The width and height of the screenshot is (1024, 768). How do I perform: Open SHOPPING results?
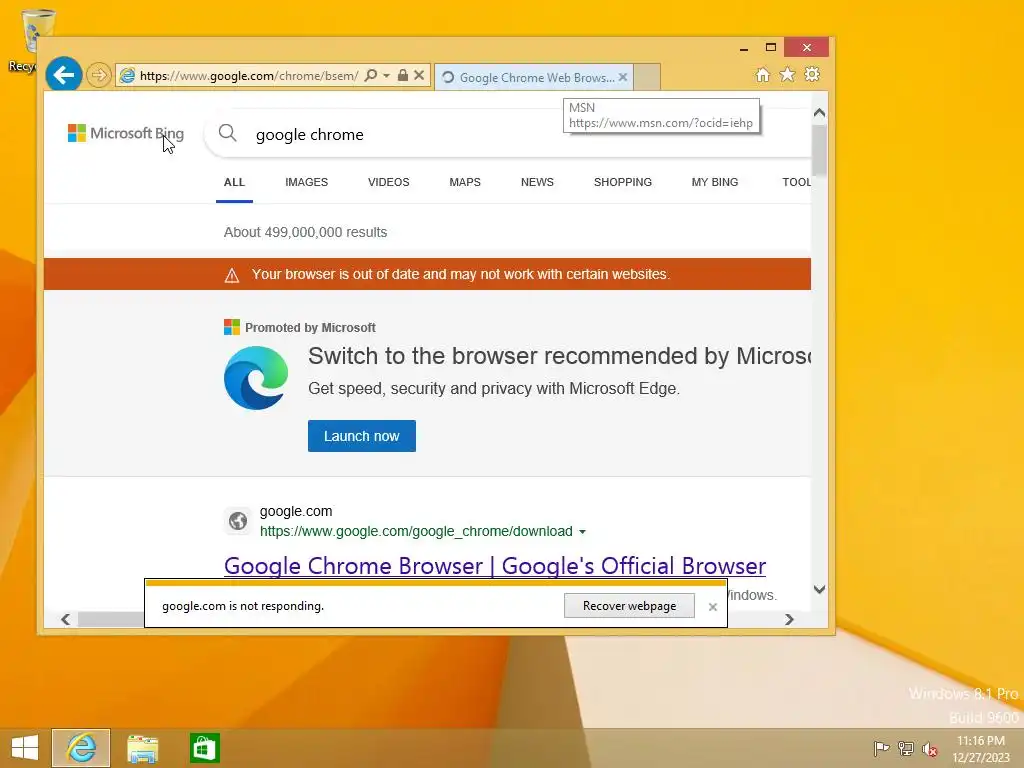[623, 182]
